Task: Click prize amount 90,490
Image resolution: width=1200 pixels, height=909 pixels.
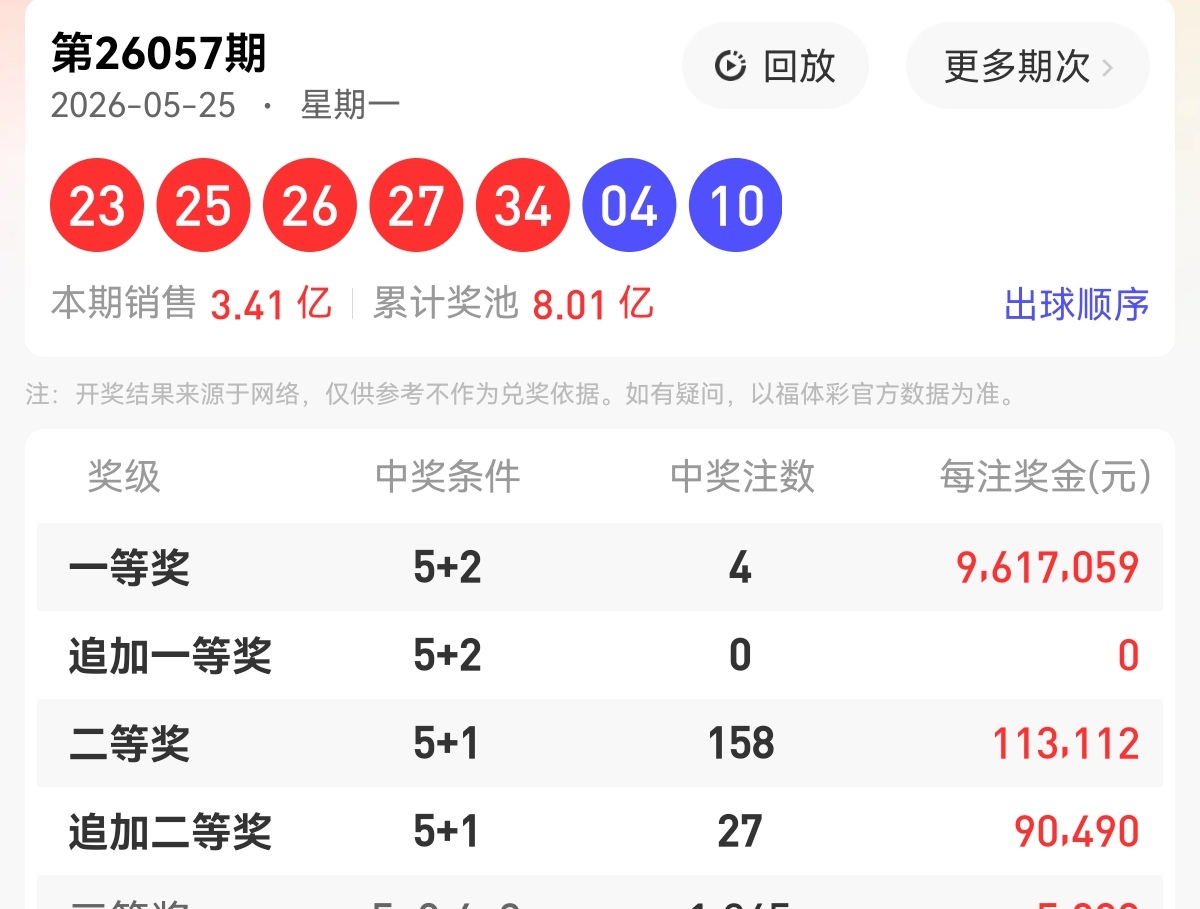Action: tap(1077, 832)
